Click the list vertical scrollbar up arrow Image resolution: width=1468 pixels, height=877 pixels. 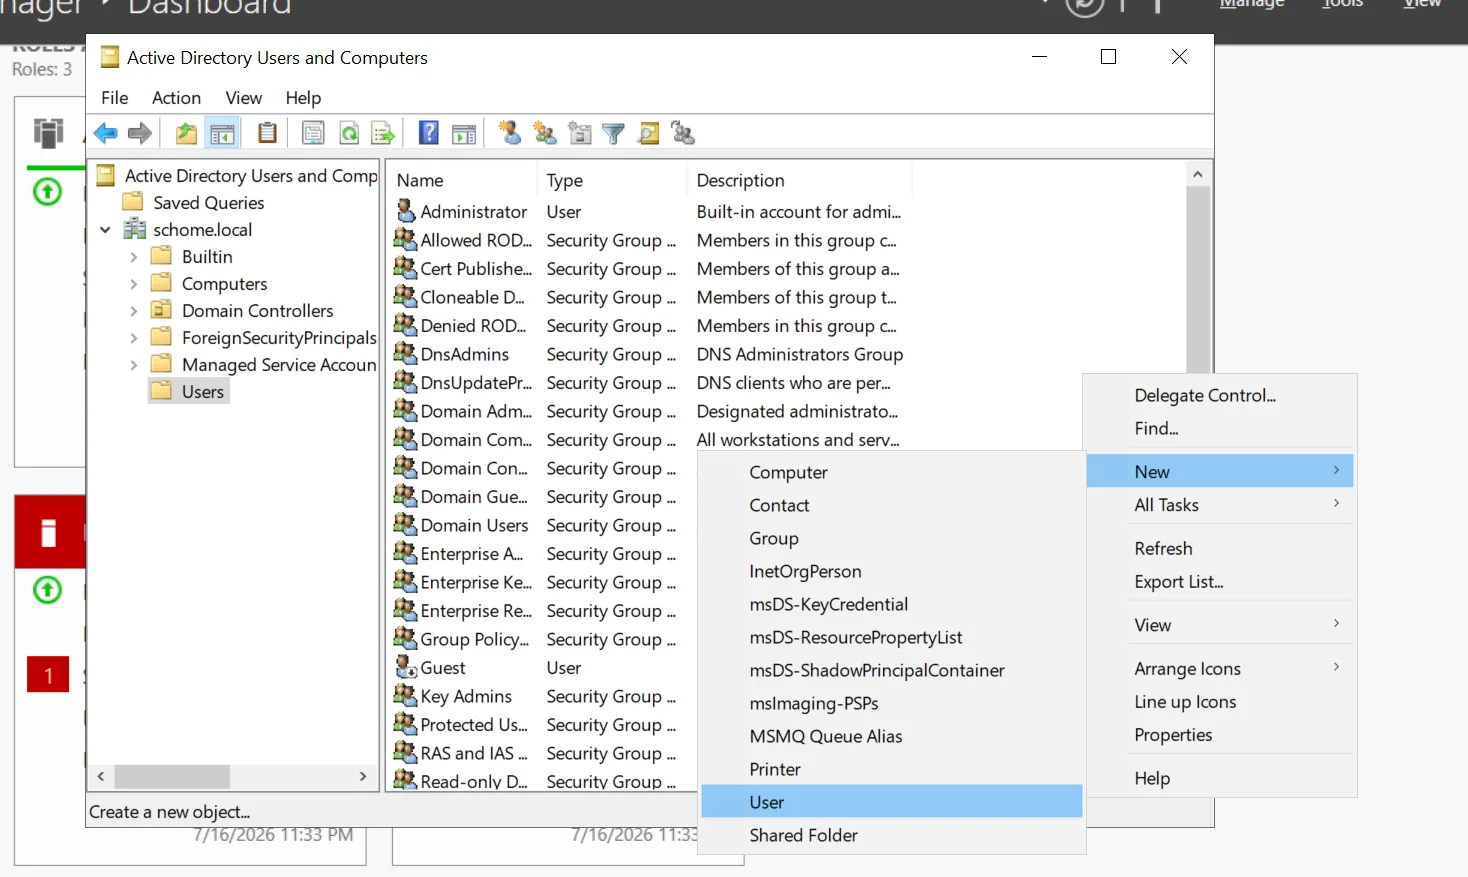click(1197, 174)
